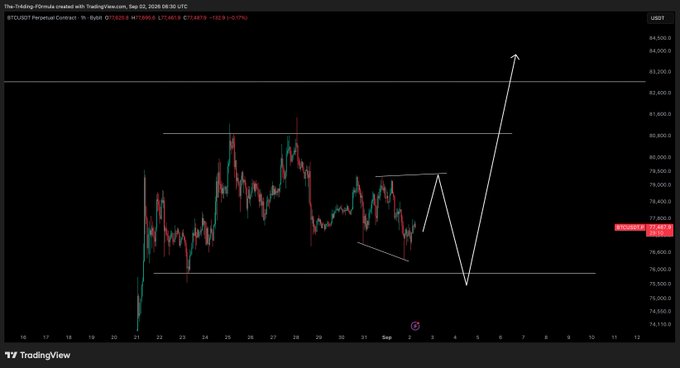Click the open price value O77,620.8
This screenshot has height=368, width=680.
117,18
